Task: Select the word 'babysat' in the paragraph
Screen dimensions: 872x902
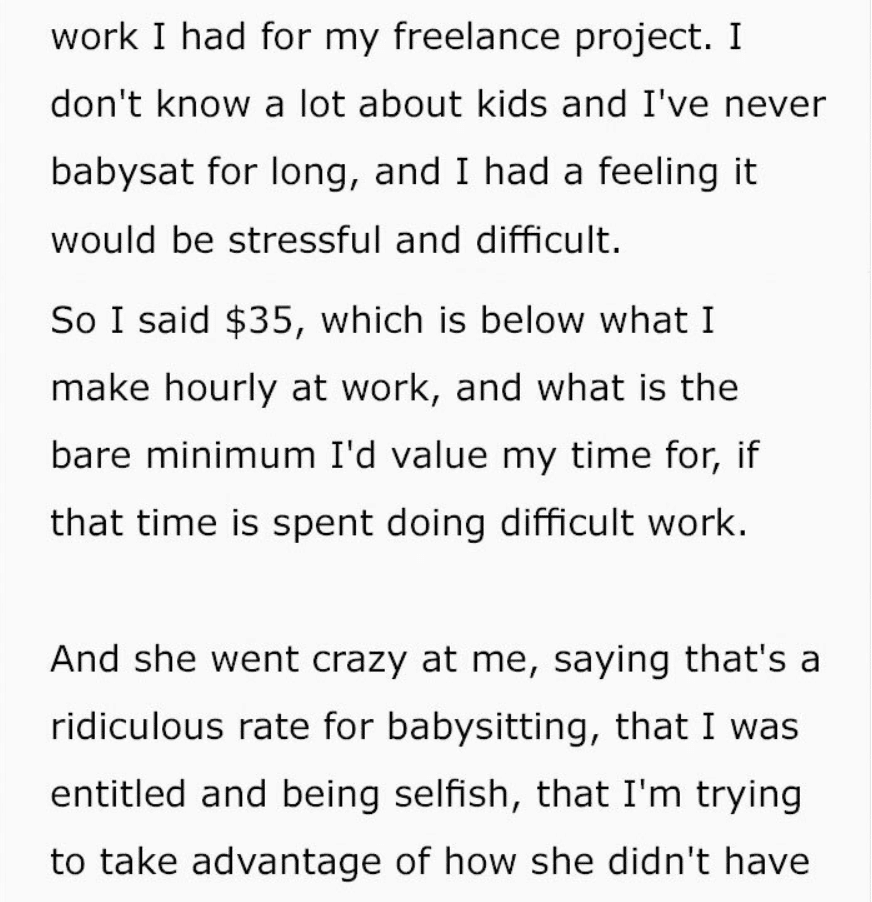Action: (x=122, y=173)
